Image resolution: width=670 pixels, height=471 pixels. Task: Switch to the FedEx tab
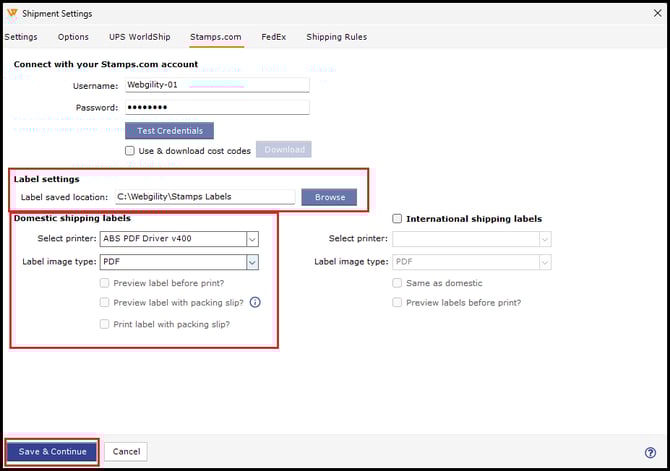coord(273,37)
